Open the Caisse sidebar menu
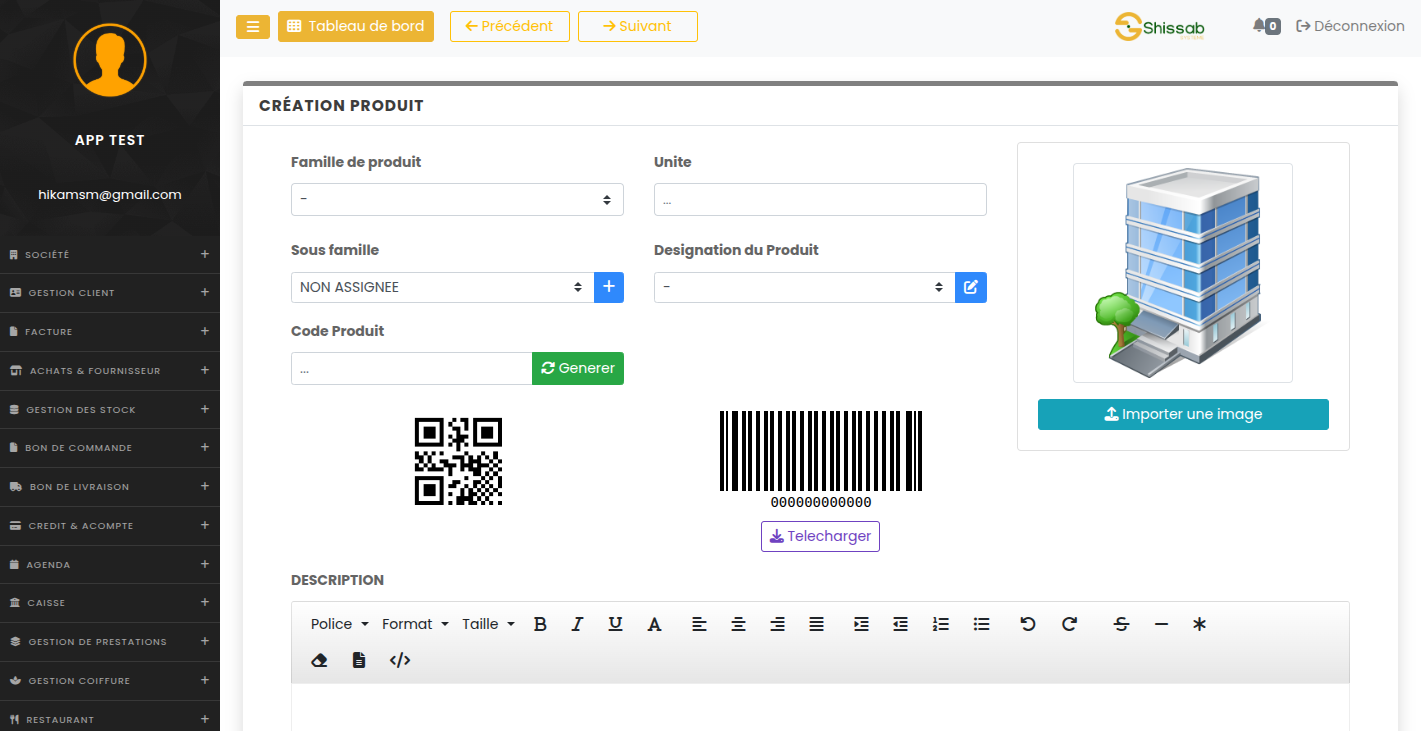 110,602
